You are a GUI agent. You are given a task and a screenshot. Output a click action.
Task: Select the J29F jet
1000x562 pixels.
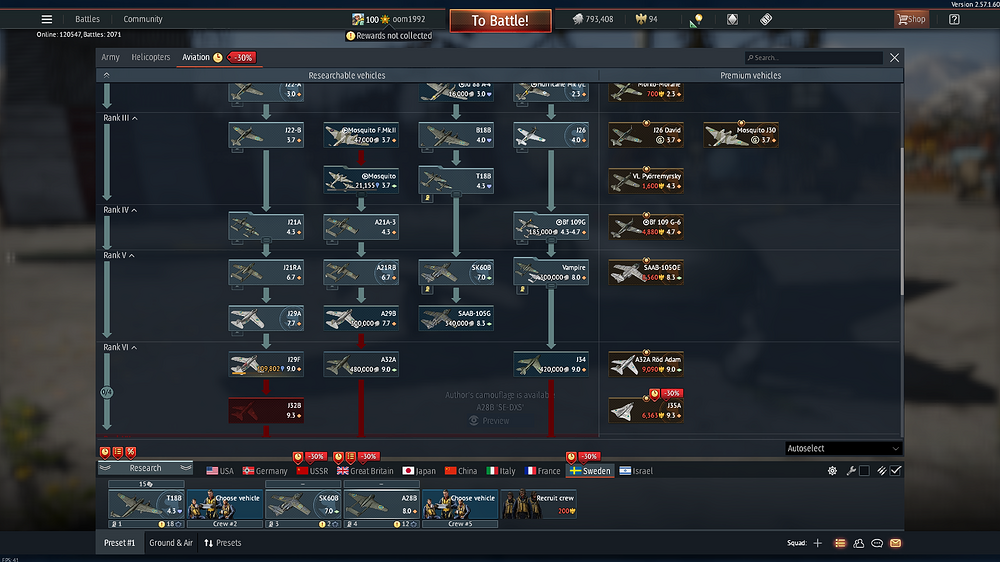pos(266,364)
